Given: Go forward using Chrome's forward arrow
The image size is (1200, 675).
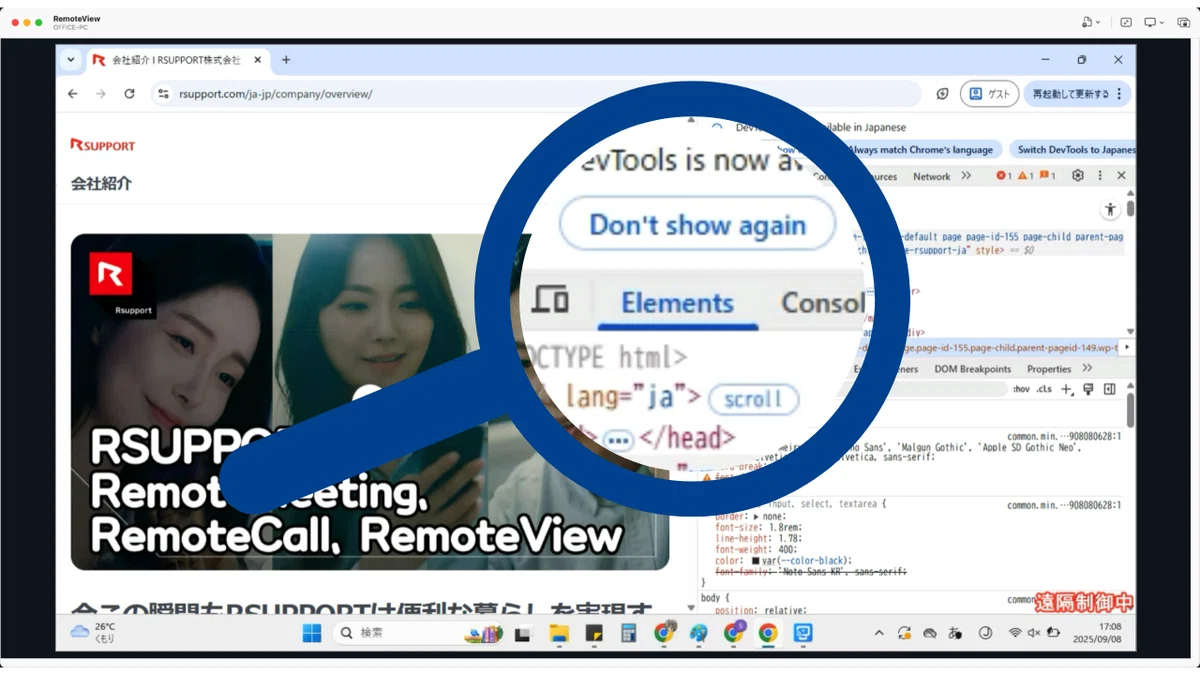Looking at the screenshot, I should point(100,94).
